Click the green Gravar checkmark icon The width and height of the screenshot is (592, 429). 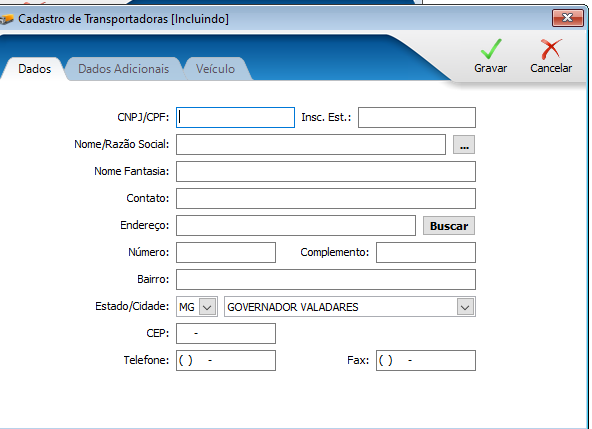pos(491,49)
